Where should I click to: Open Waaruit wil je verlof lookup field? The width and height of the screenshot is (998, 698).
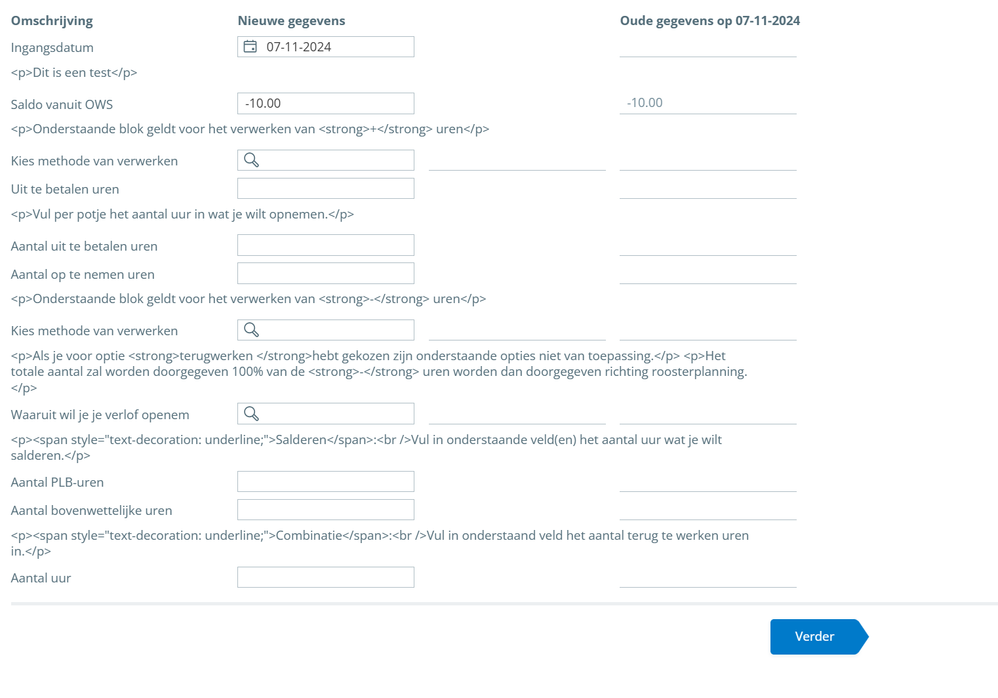pos(326,414)
